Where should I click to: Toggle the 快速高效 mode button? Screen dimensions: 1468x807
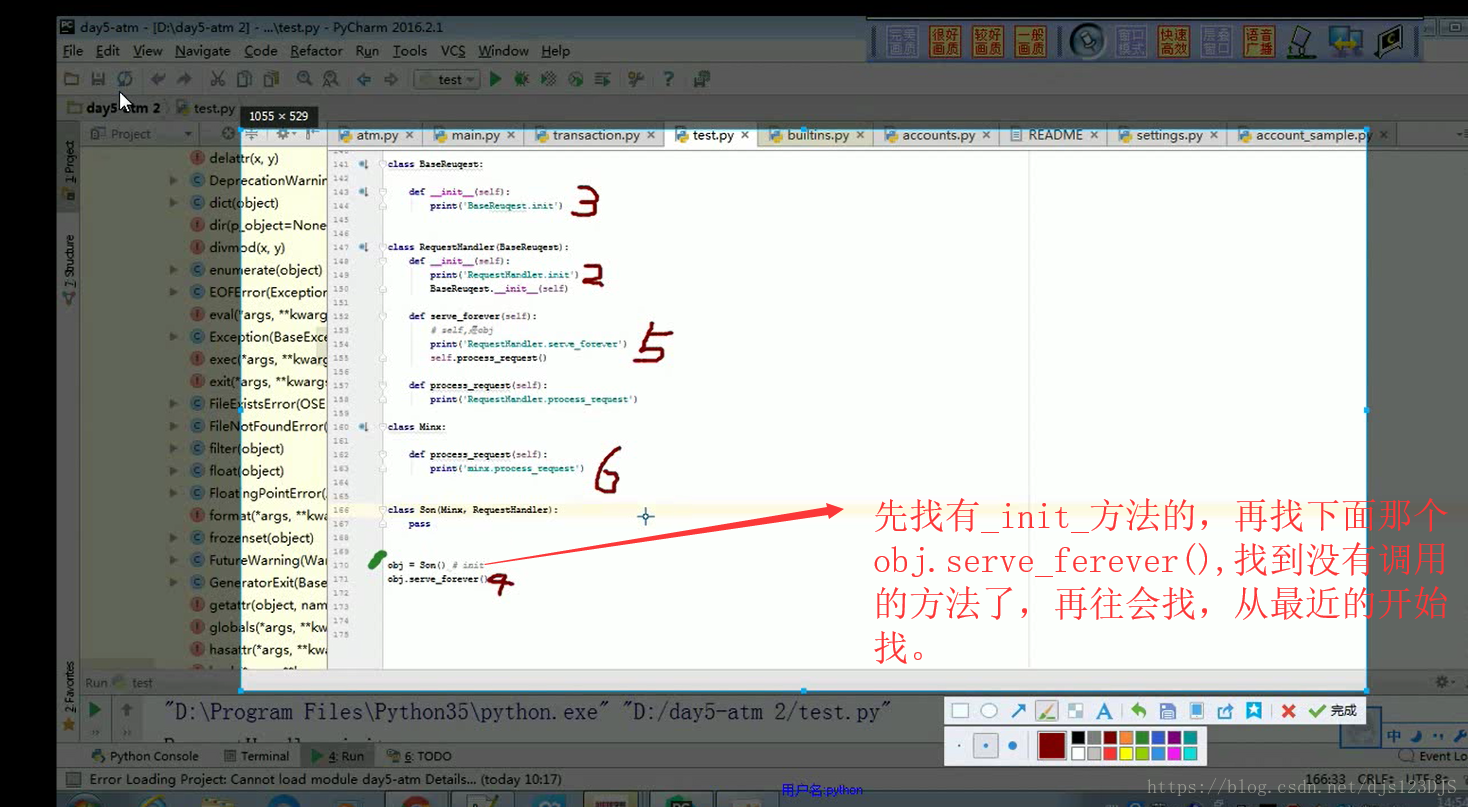pos(1174,41)
